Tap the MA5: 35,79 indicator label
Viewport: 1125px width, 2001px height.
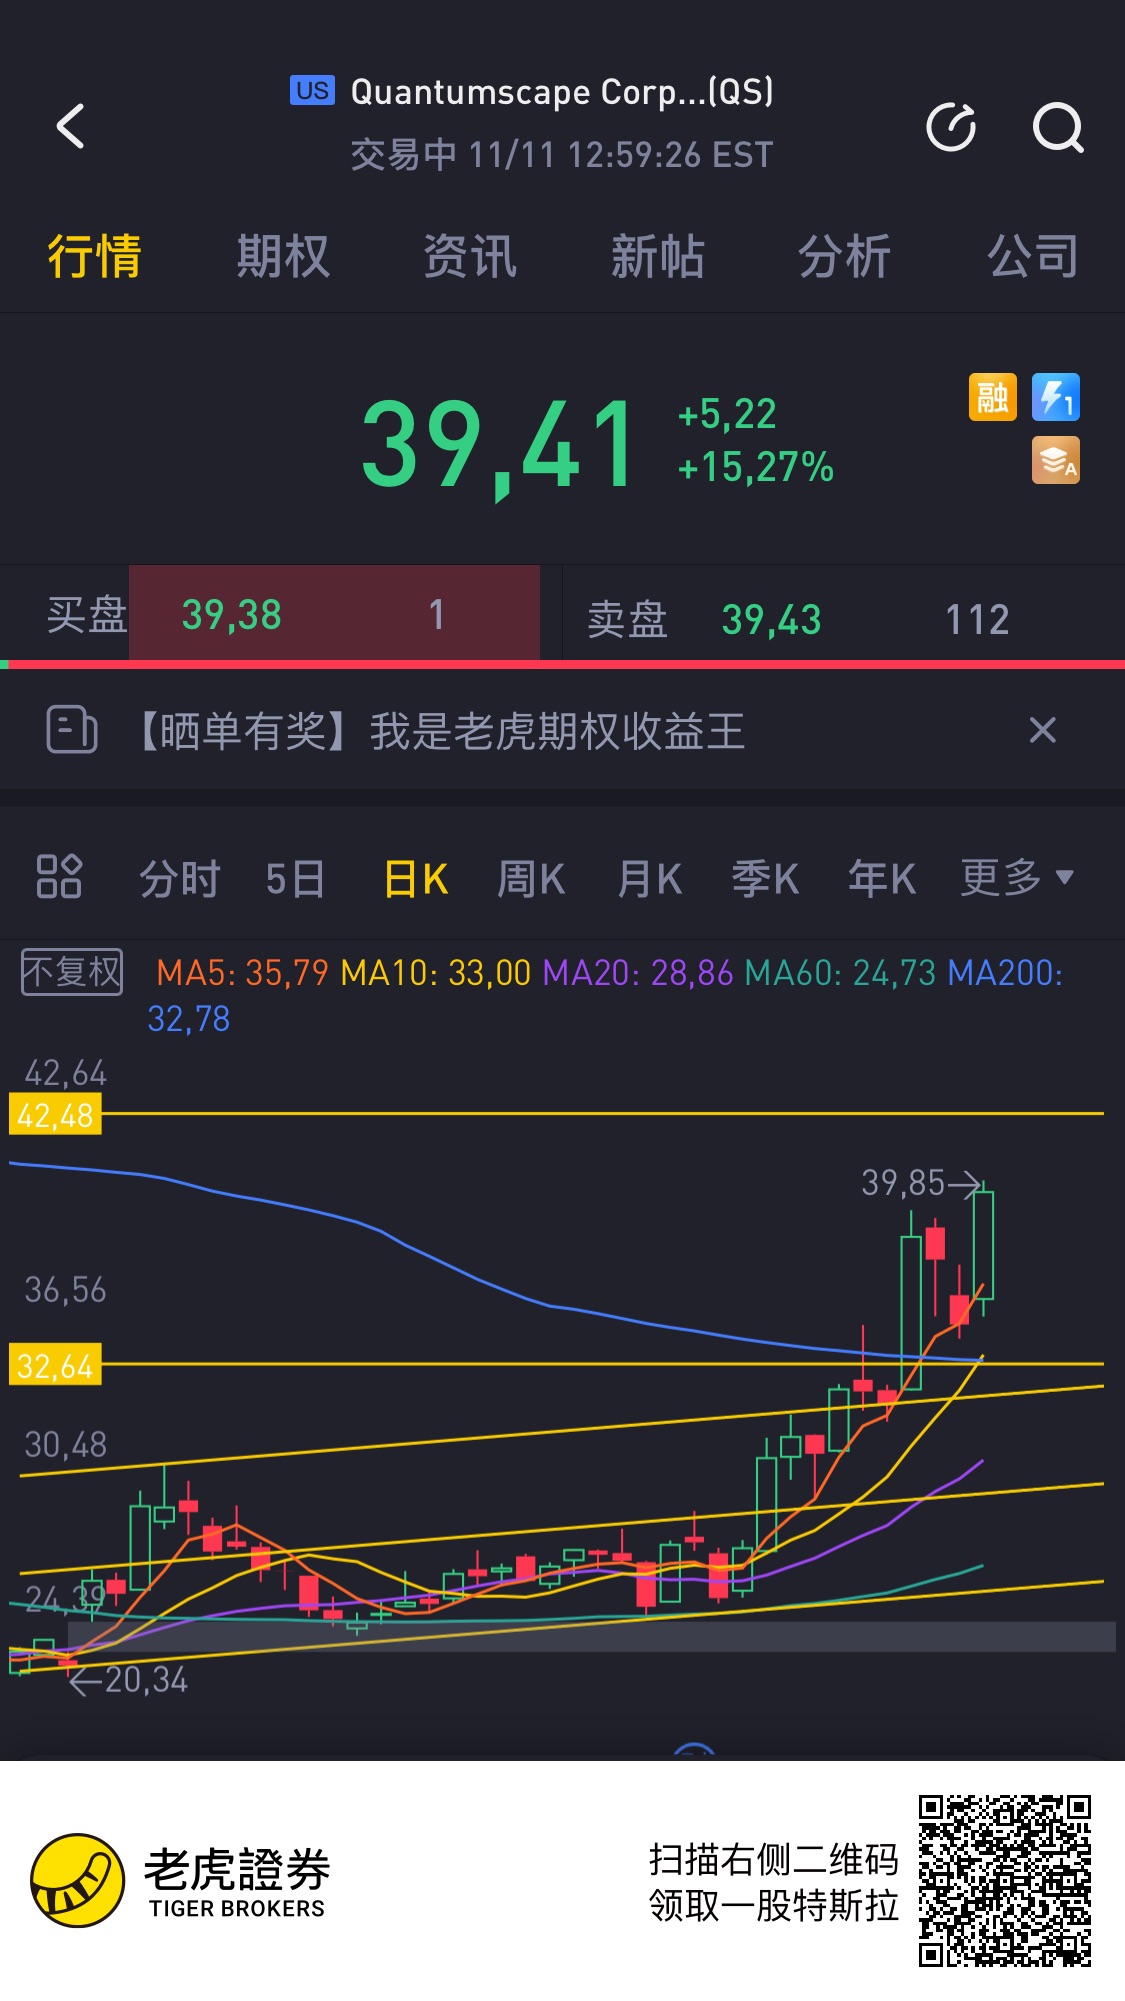coord(242,973)
